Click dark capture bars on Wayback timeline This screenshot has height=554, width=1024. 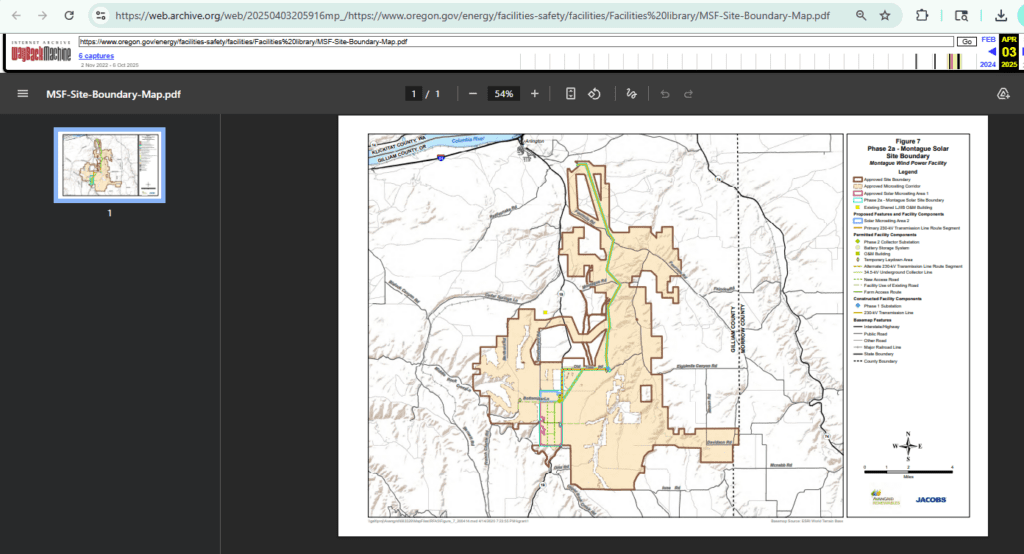(953, 61)
